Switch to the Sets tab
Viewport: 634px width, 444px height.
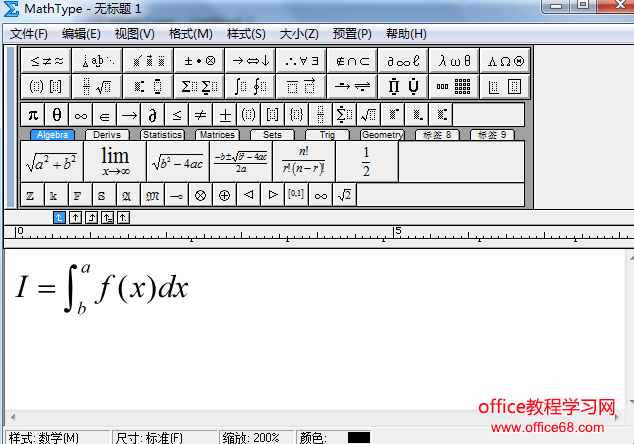(x=272, y=135)
